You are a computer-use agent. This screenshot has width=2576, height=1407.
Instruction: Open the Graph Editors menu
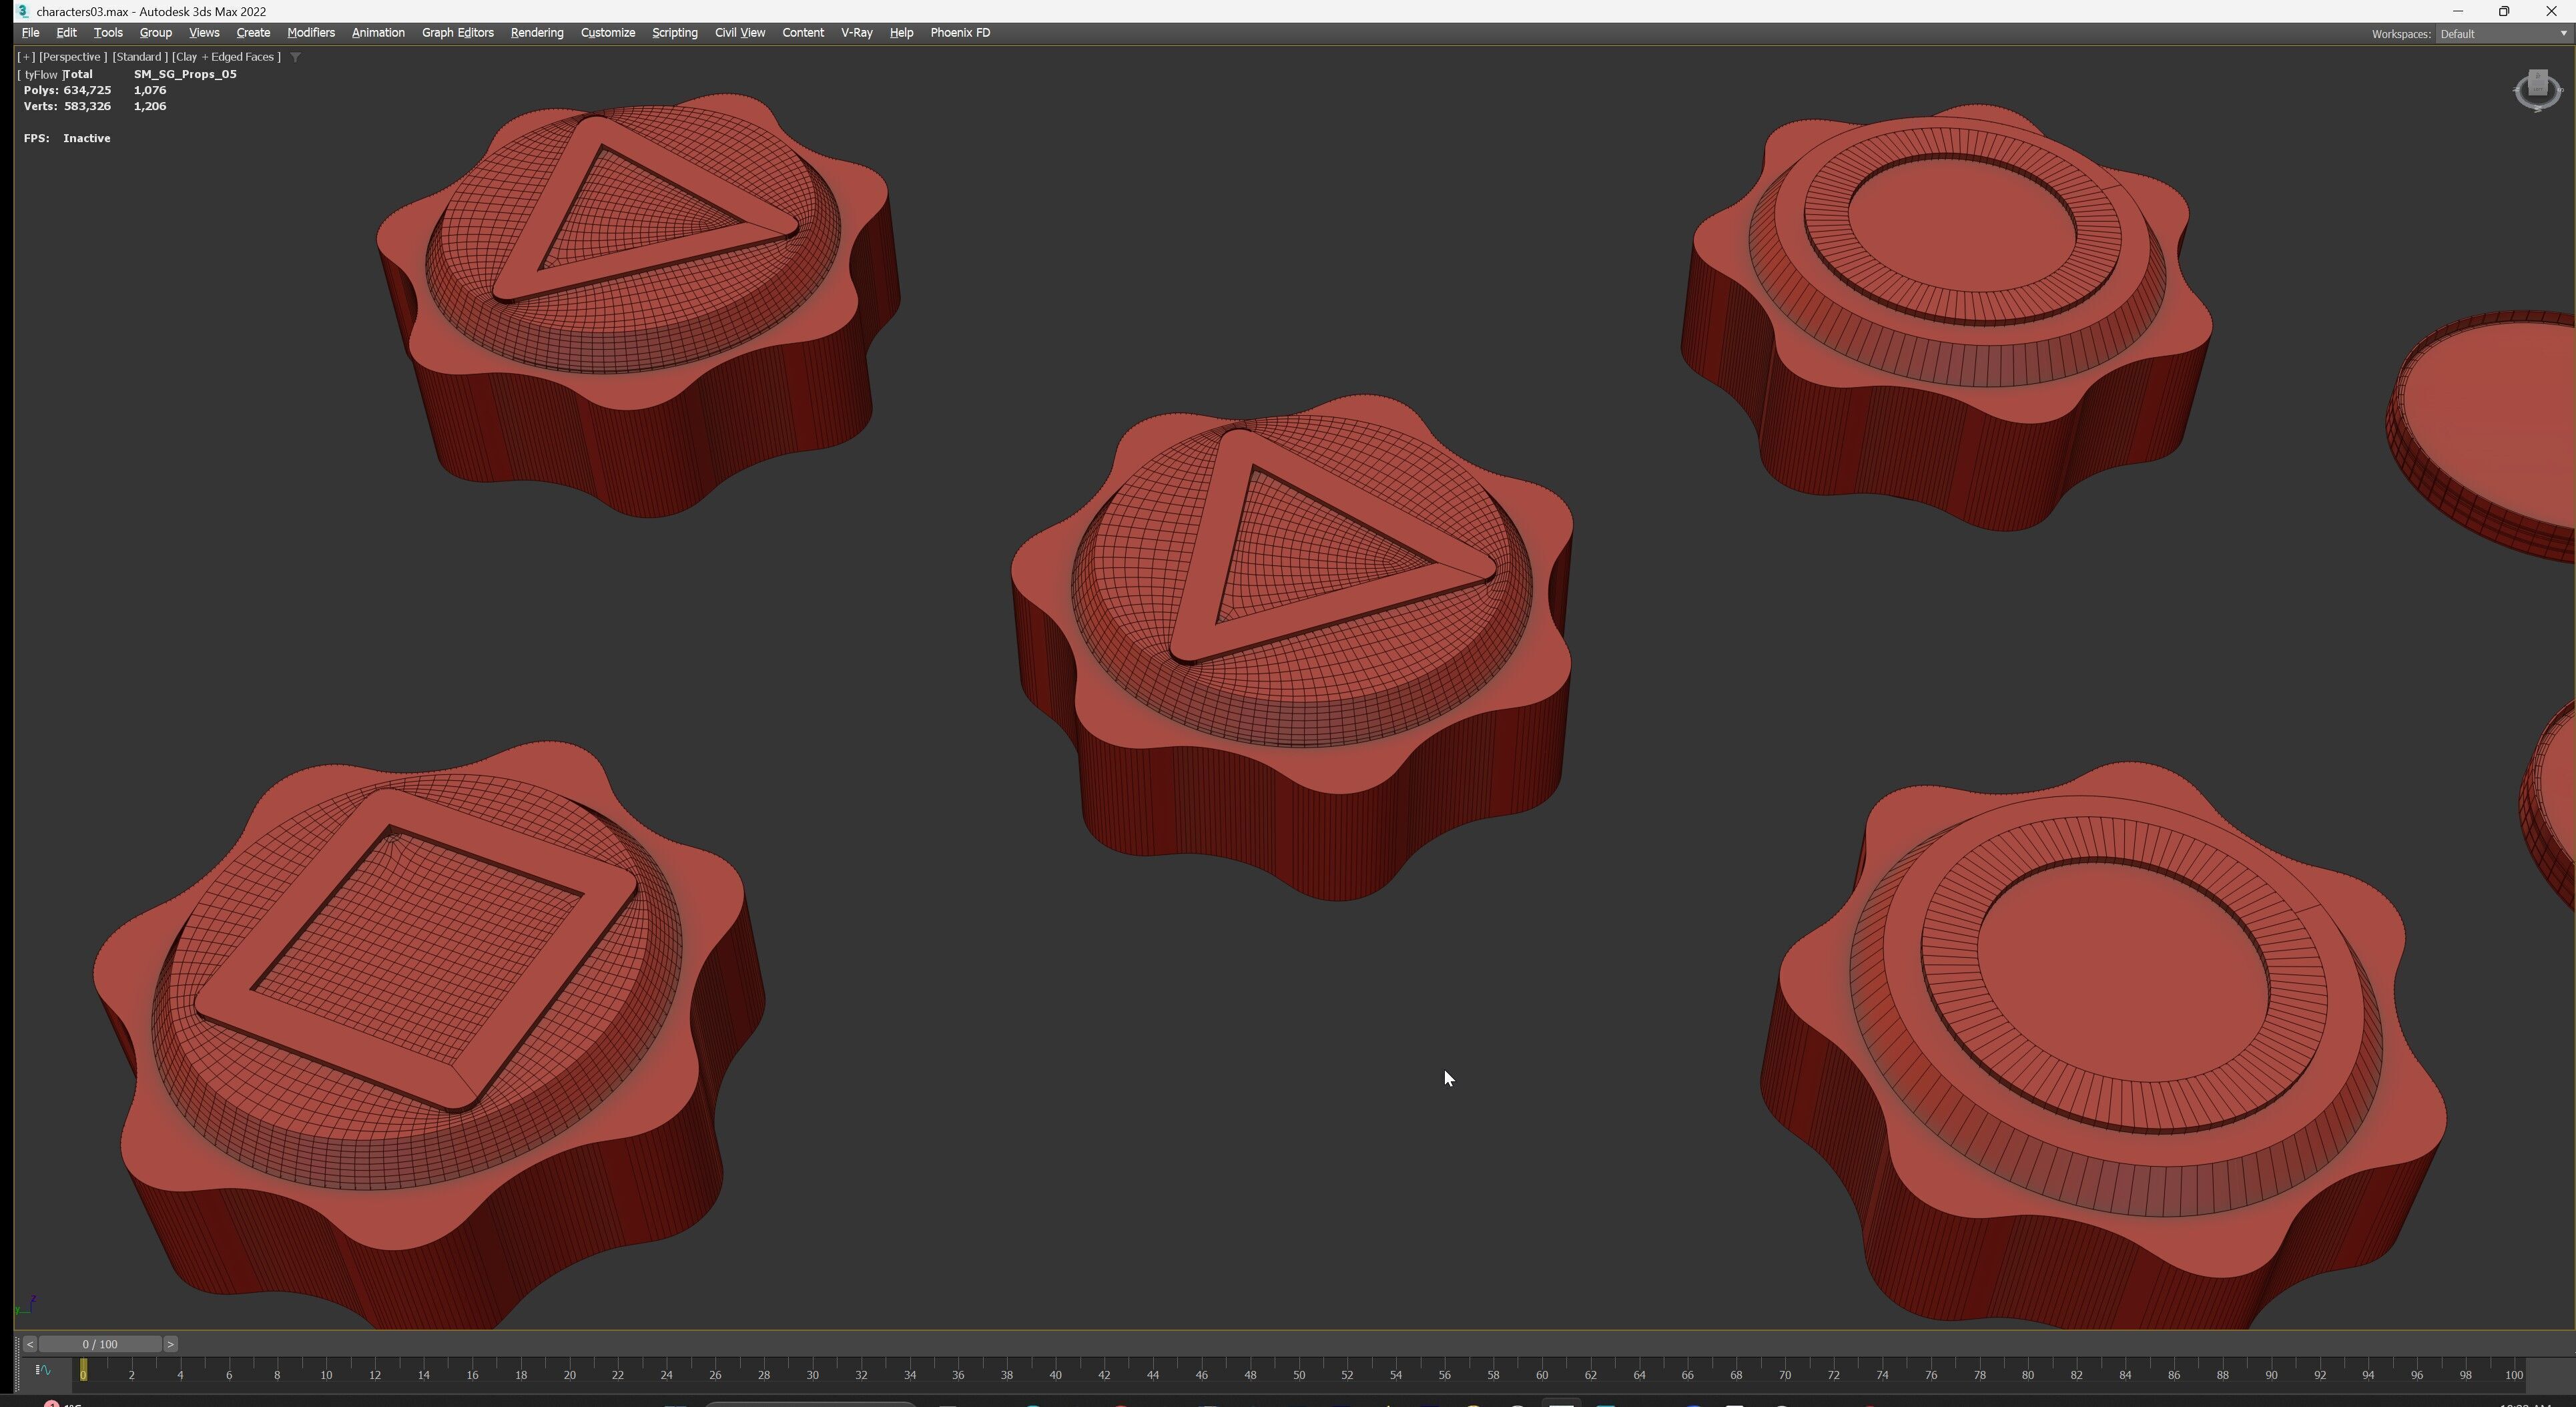[457, 33]
